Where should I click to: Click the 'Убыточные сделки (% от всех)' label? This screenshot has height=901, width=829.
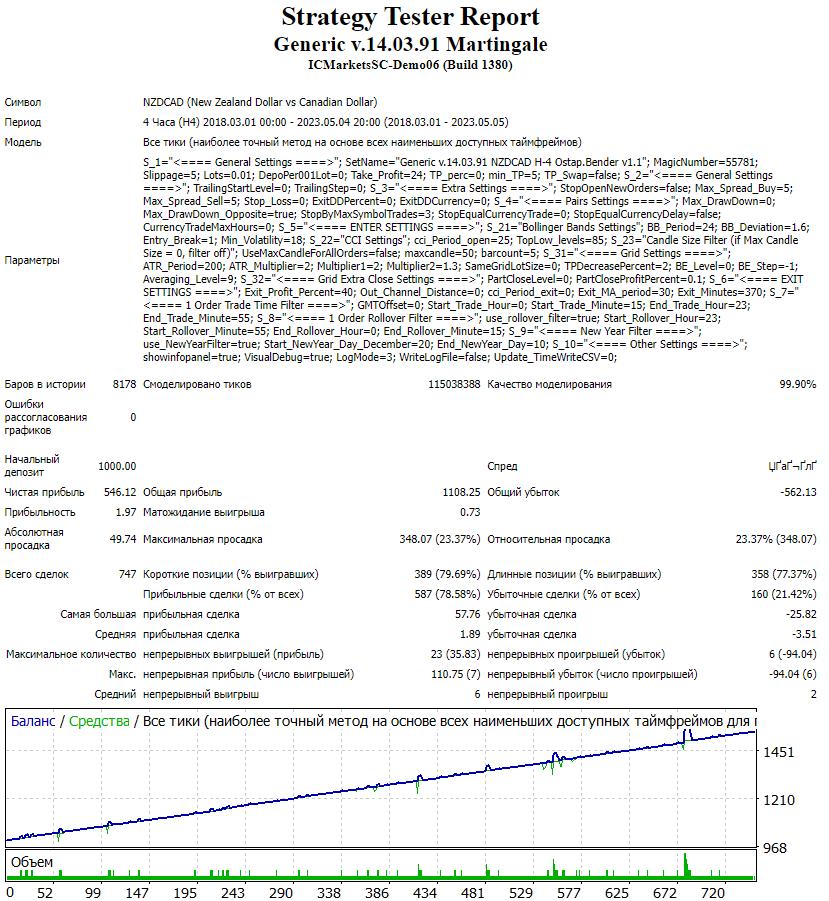click(x=564, y=594)
